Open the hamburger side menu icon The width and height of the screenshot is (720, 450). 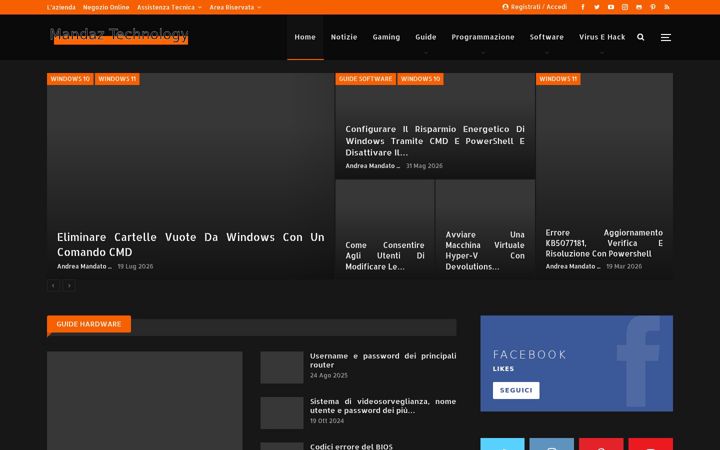[666, 38]
